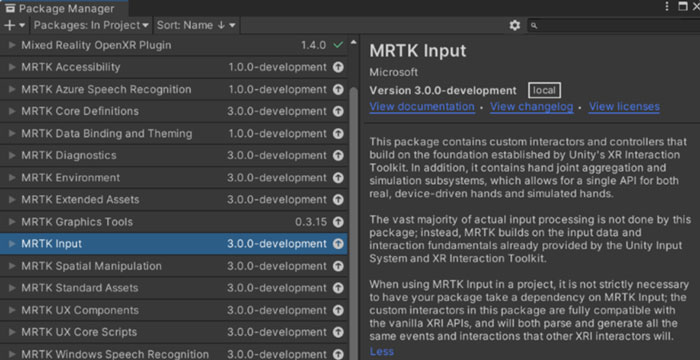Viewport: 700px width, 360px height.
Task: Click update icon for MRTK Standard Assets
Action: [x=338, y=288]
